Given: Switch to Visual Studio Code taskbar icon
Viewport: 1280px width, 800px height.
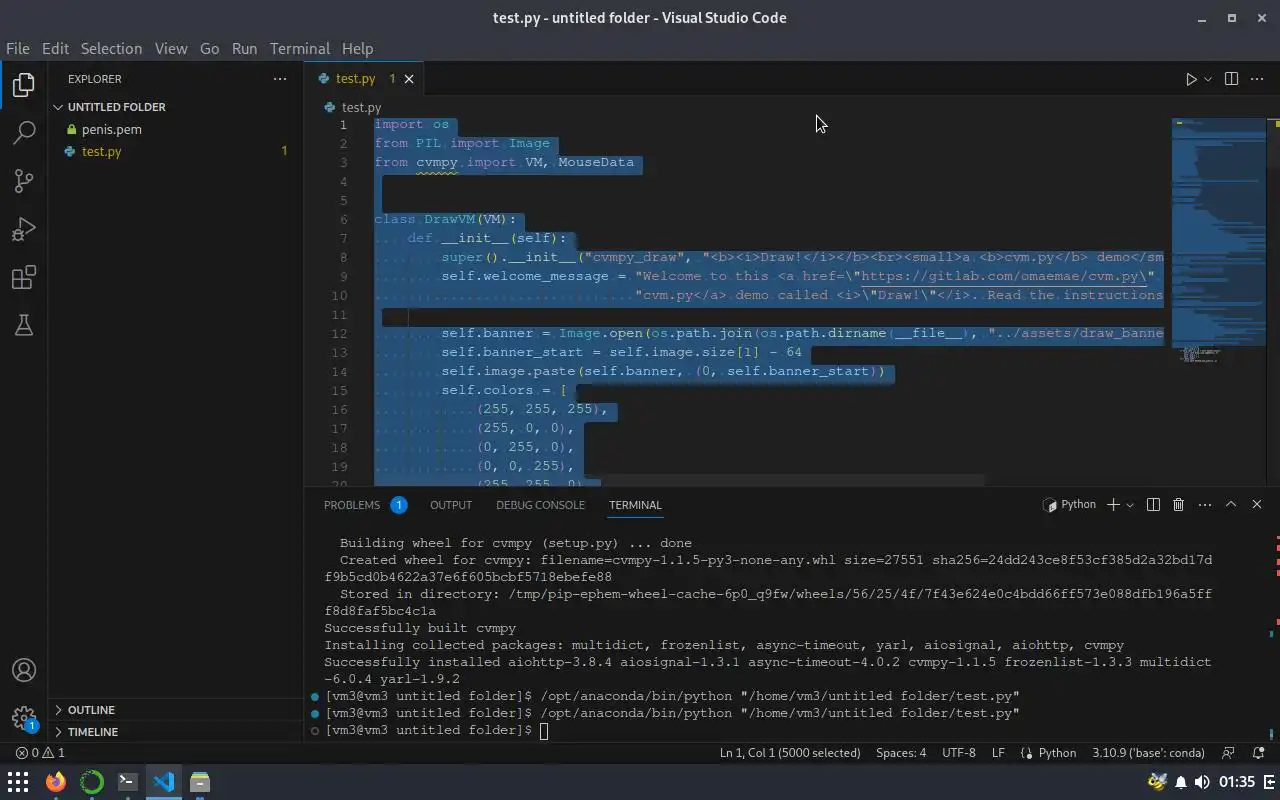Looking at the screenshot, I should point(164,782).
